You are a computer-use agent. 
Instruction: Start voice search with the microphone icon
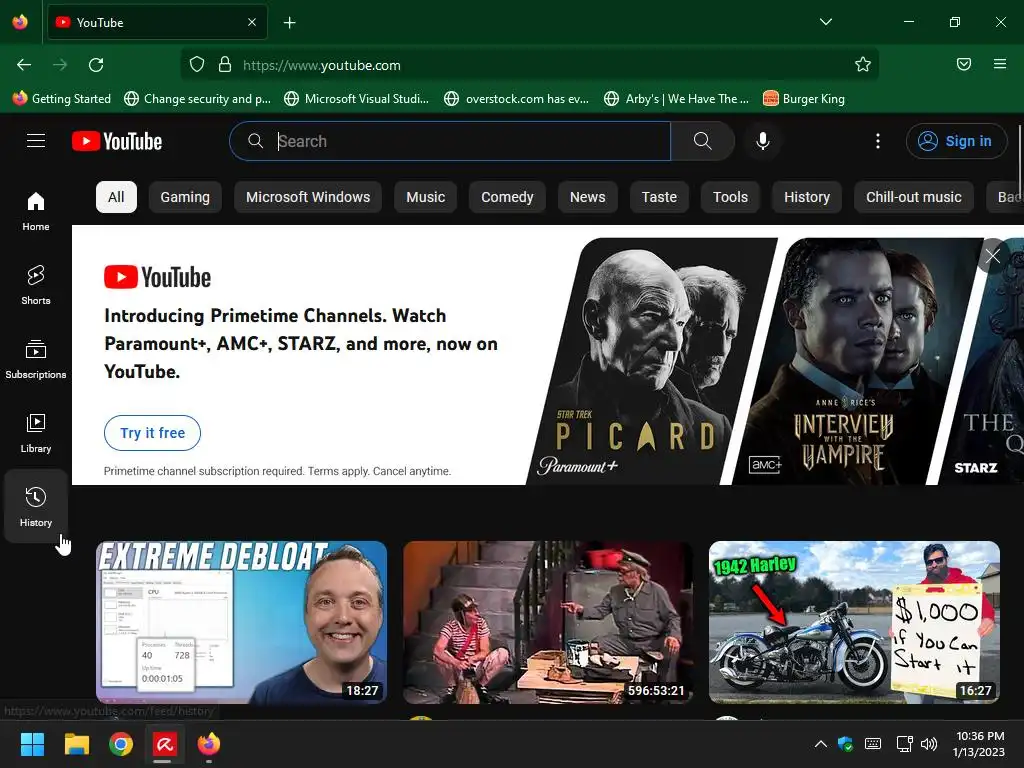pos(763,141)
